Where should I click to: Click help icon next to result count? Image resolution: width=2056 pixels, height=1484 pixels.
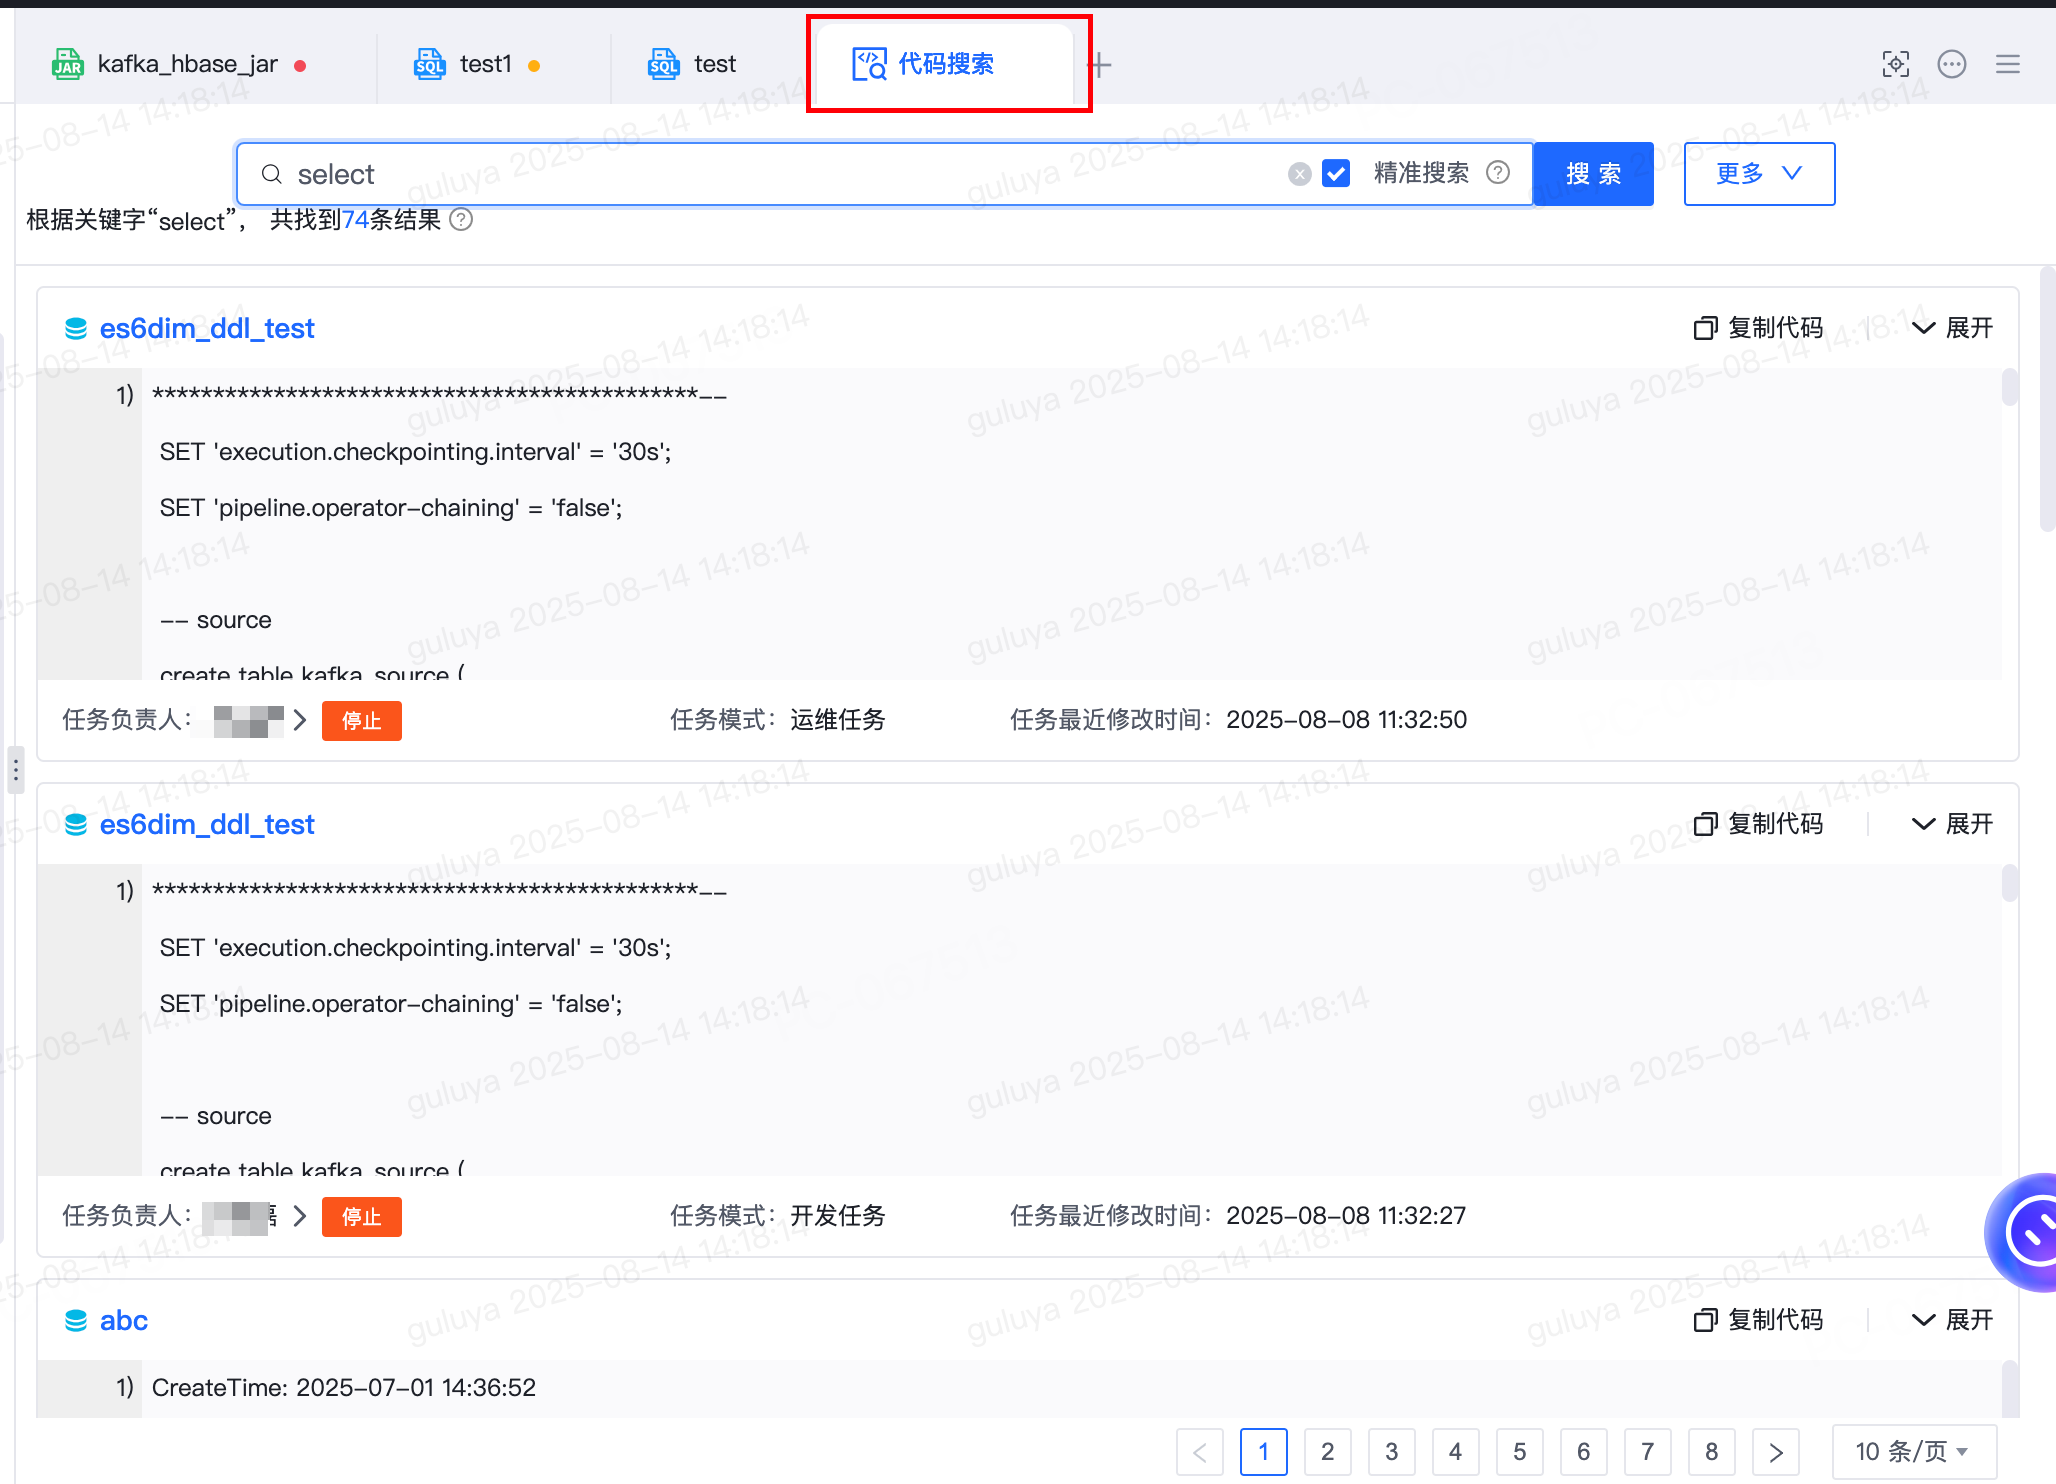(x=461, y=220)
